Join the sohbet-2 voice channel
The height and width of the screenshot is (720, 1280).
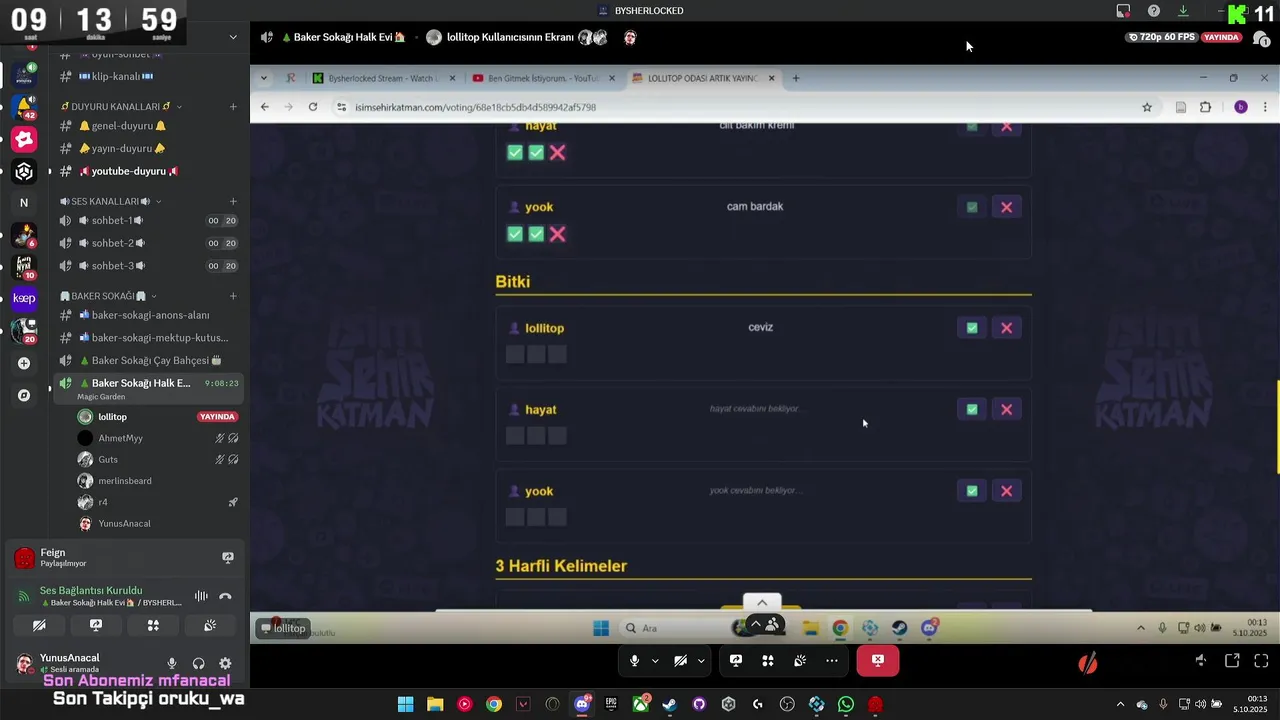click(x=147, y=243)
